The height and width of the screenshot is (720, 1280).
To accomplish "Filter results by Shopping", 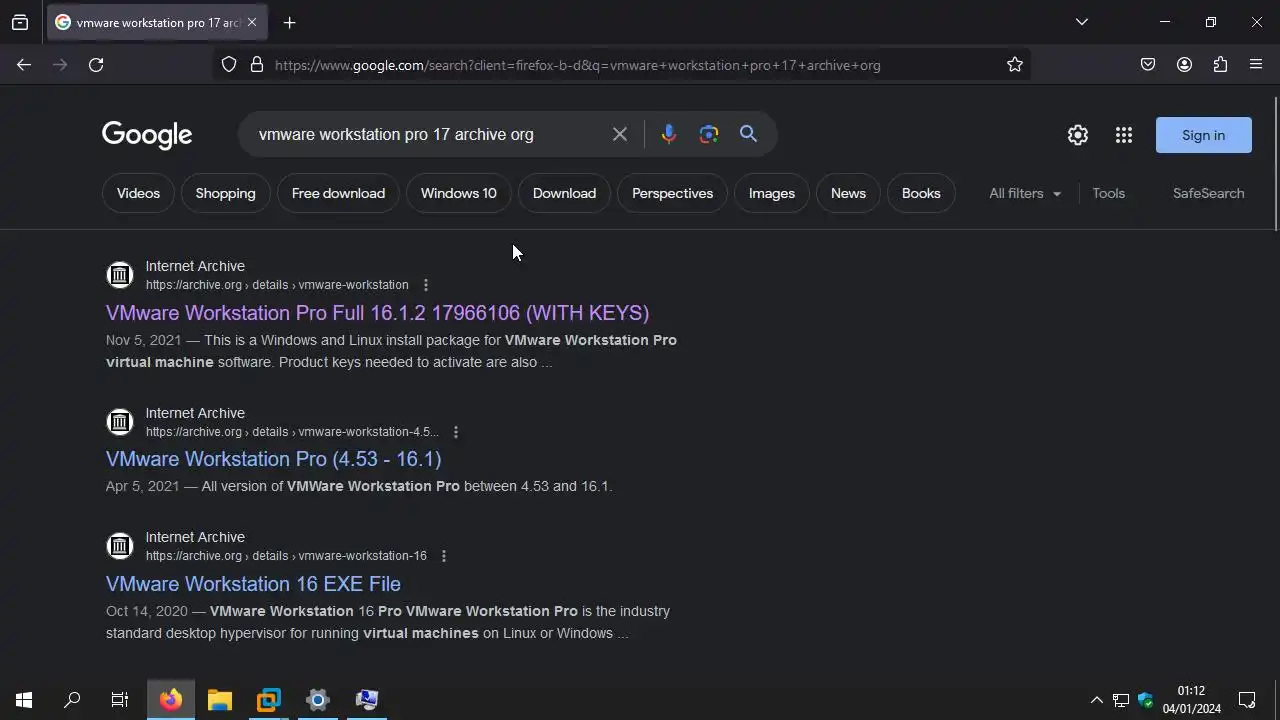I will [x=225, y=193].
